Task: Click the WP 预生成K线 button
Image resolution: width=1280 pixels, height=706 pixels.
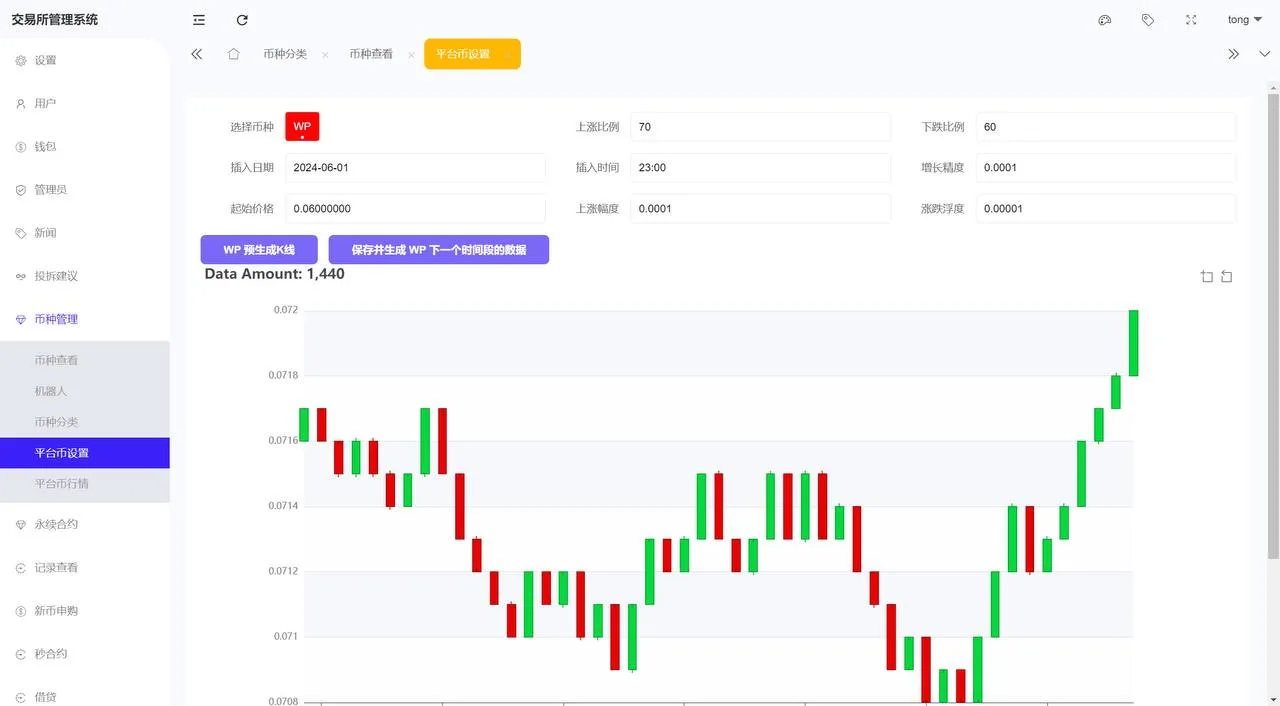Action: [x=259, y=250]
